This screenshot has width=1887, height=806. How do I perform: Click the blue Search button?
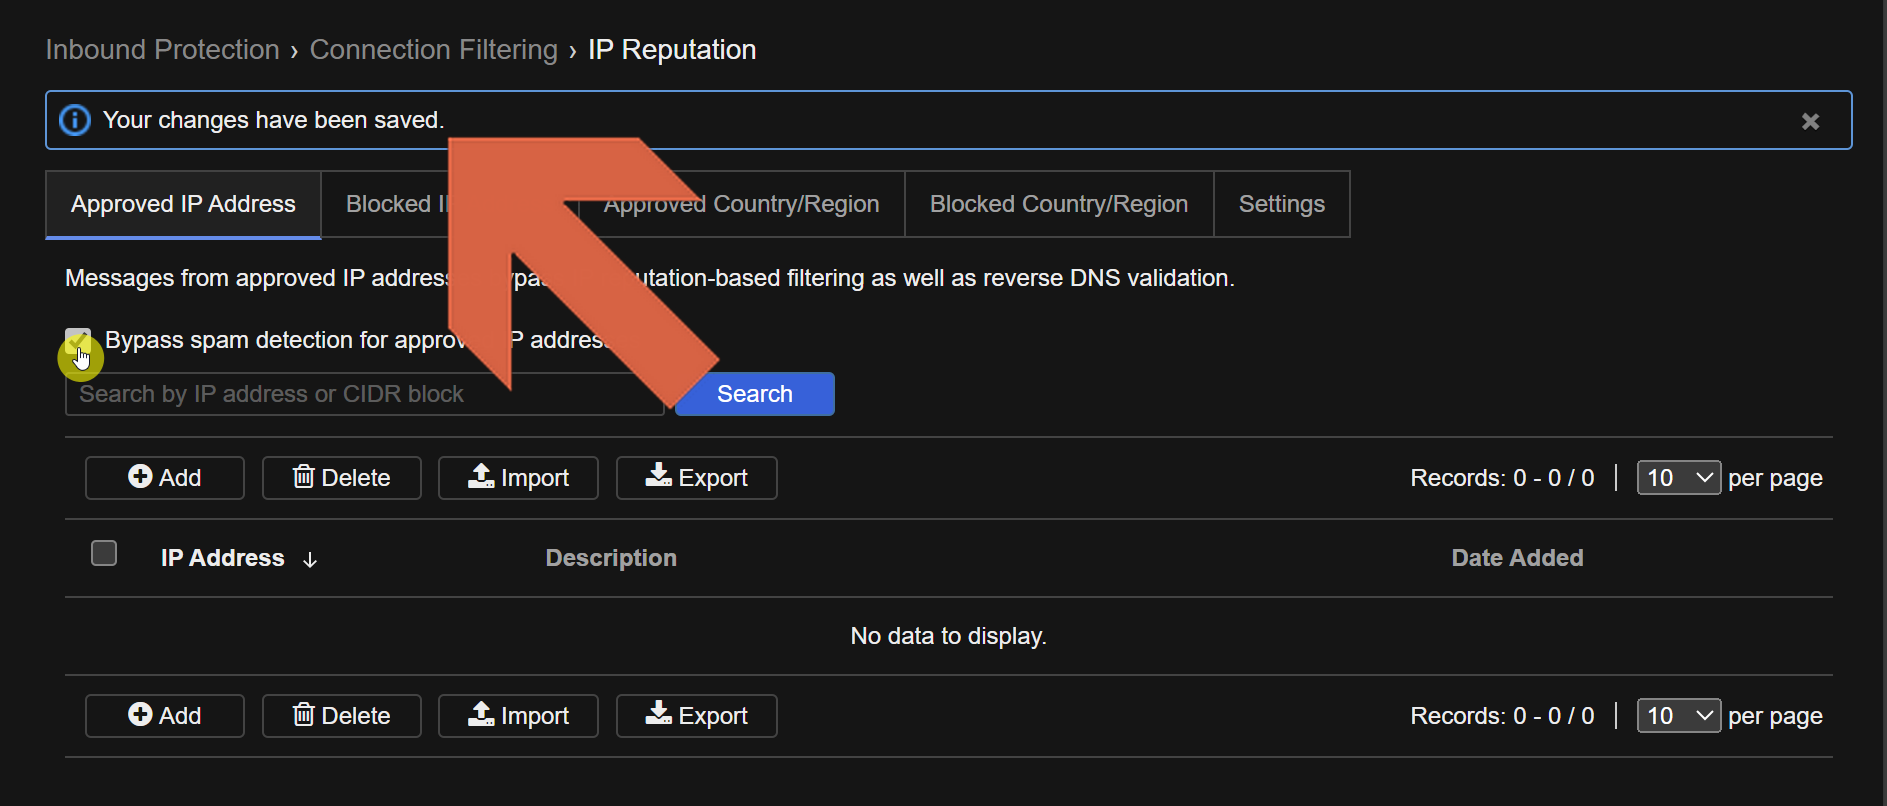click(754, 394)
